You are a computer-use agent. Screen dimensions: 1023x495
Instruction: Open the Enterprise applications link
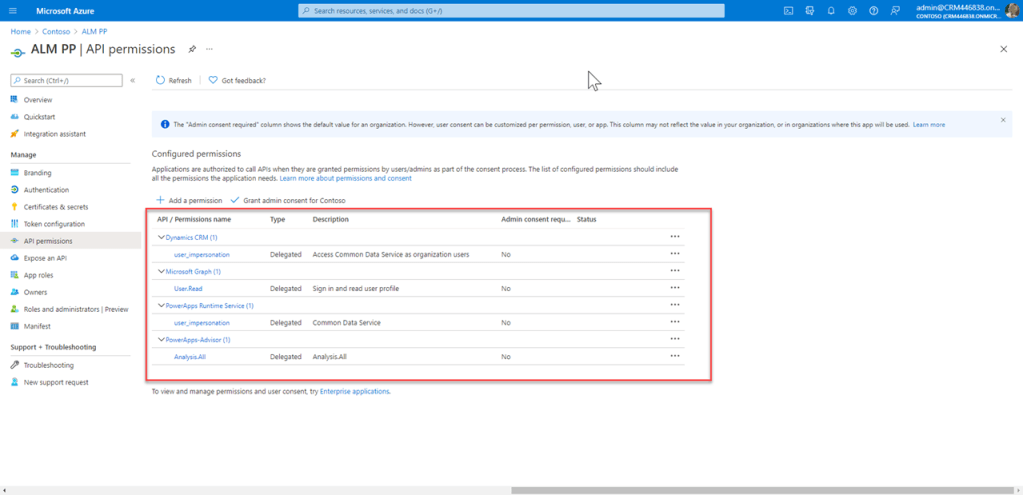[354, 391]
